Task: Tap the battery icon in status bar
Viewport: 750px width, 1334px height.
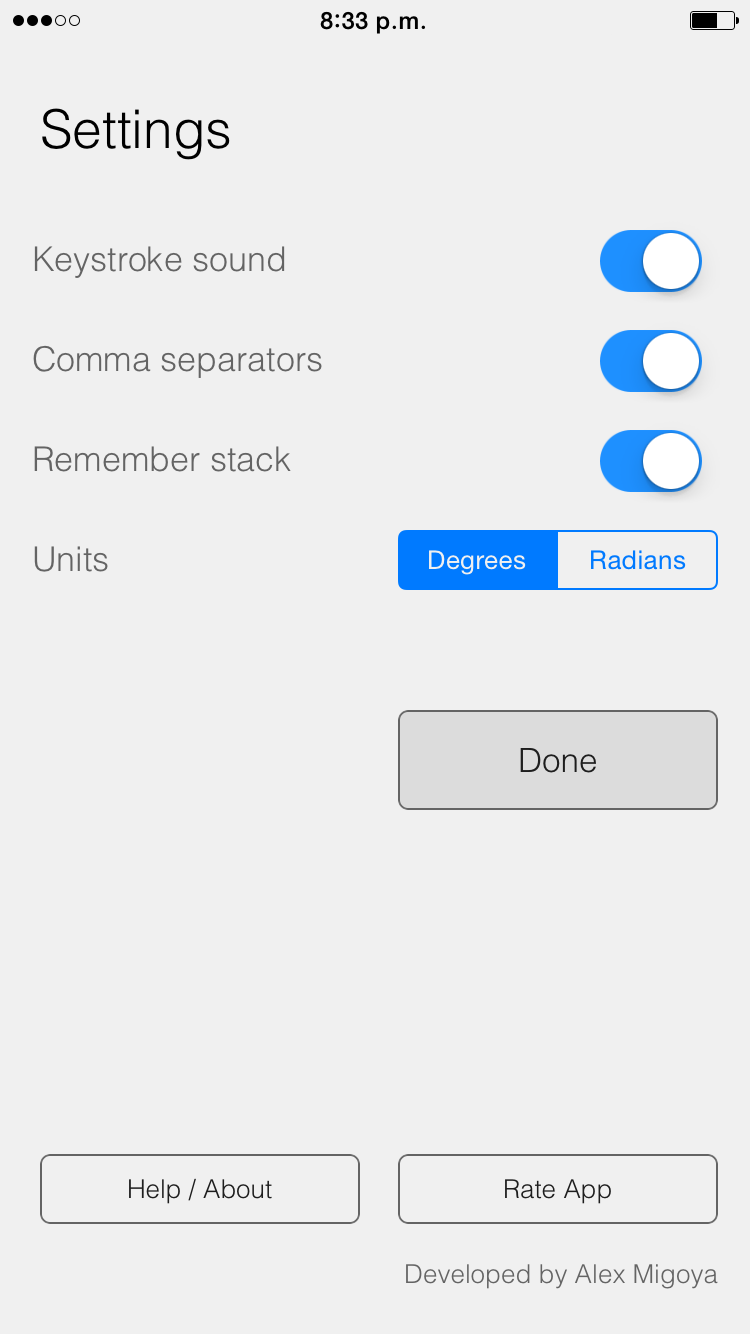Action: click(x=714, y=21)
